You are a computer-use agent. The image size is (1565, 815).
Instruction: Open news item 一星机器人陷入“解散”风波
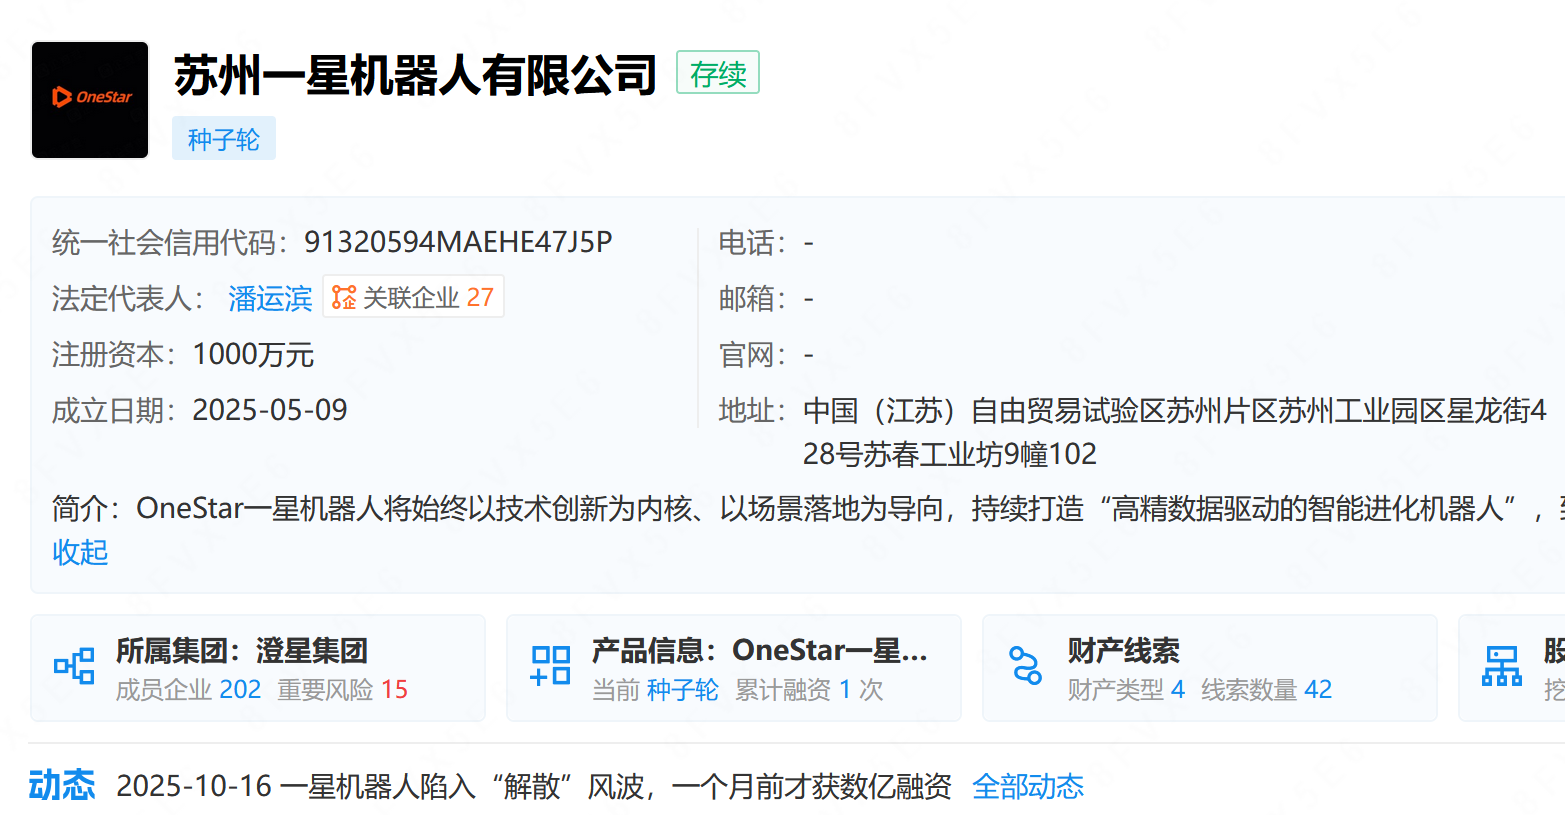(x=615, y=787)
